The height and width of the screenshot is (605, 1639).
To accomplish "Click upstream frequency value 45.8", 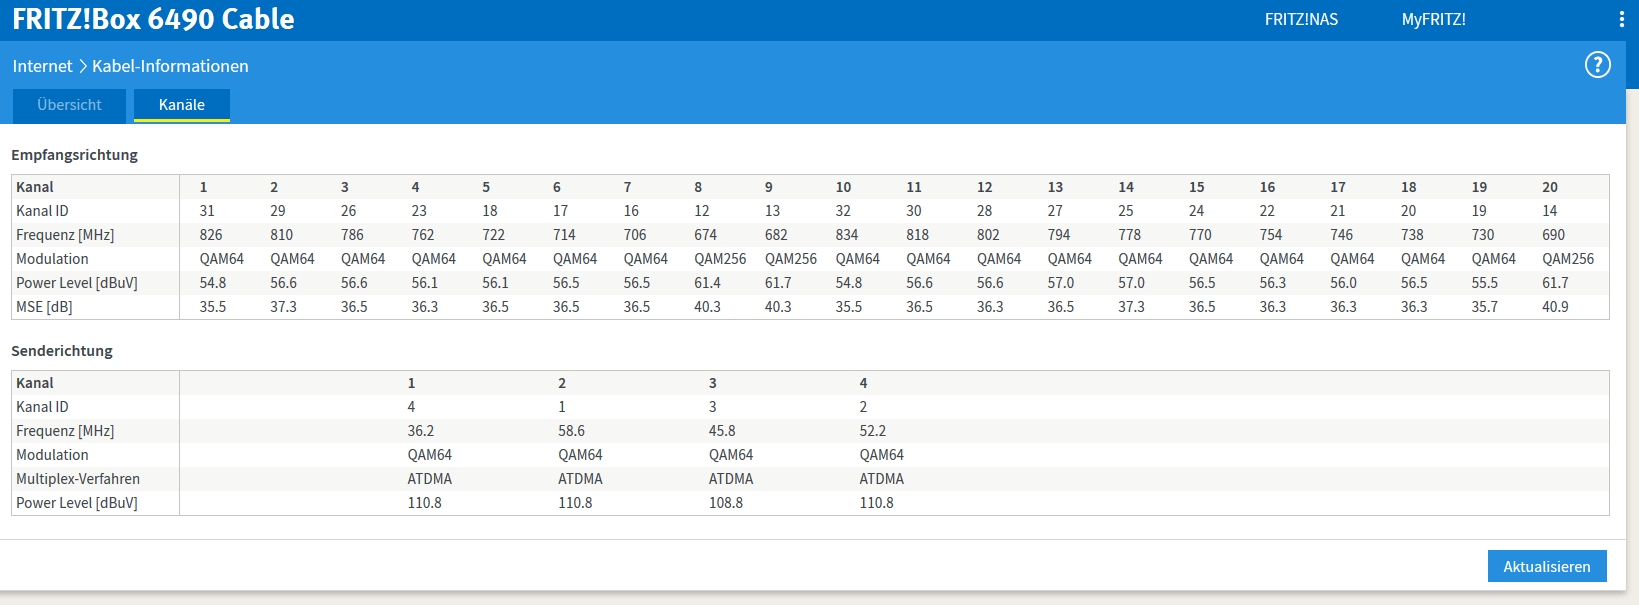I will 722,431.
